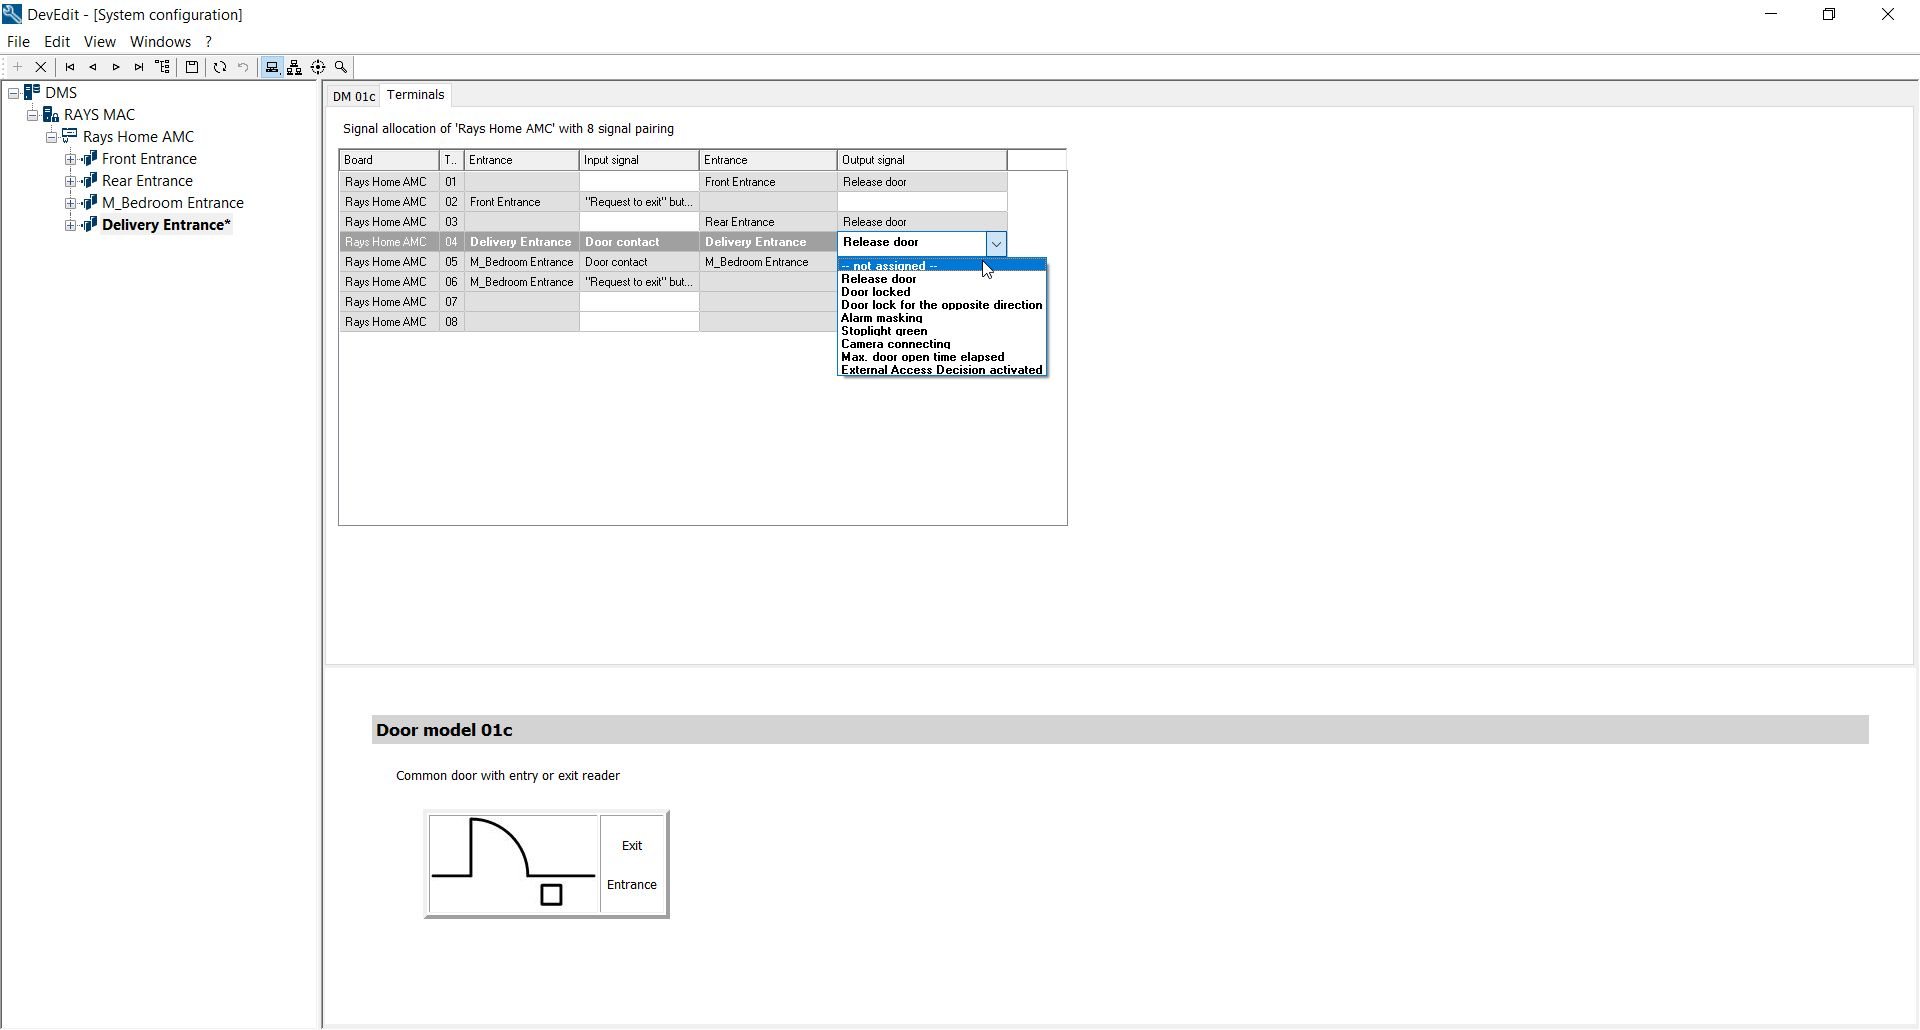Click the delete X toolbar icon

tap(41, 67)
